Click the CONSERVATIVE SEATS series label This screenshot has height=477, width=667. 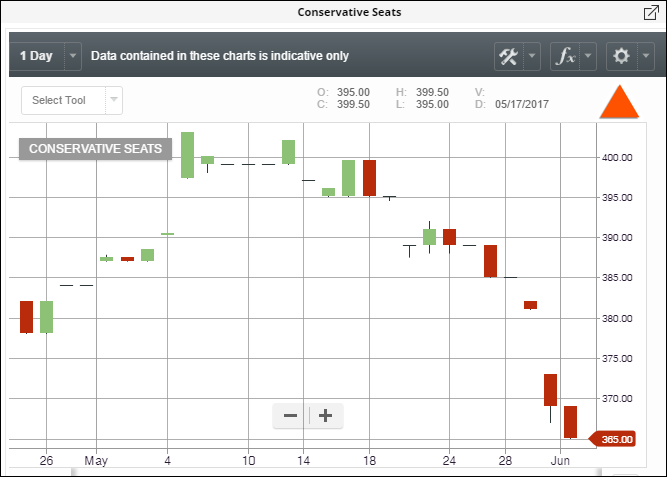pyautogui.click(x=95, y=148)
